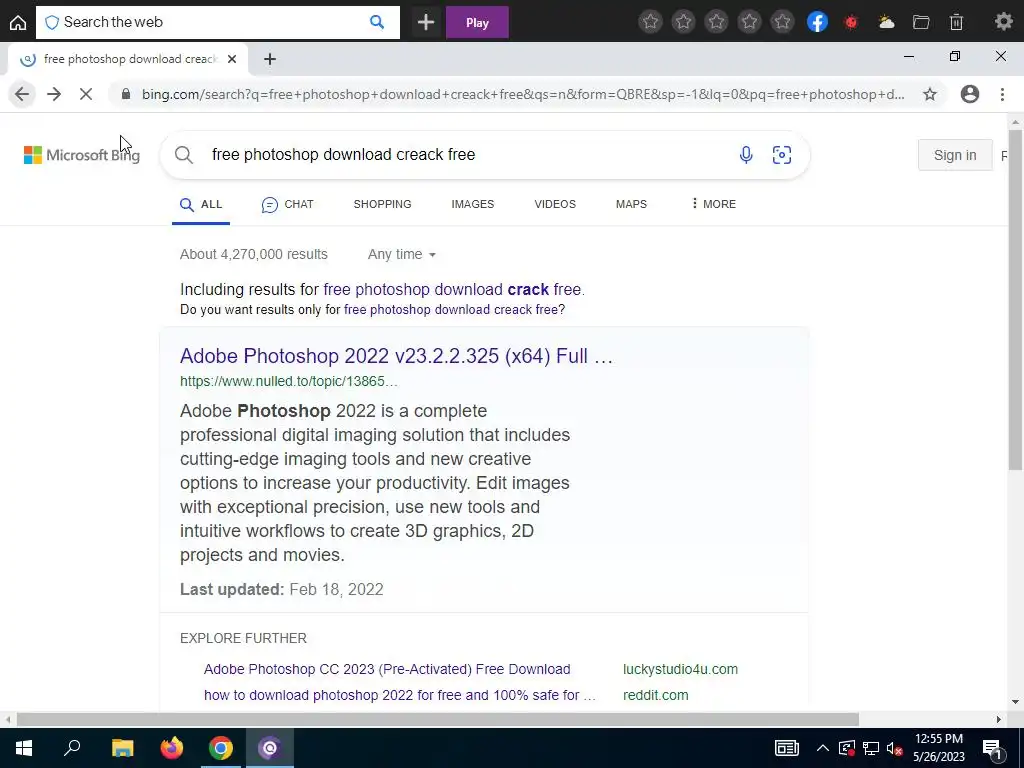Open taskbar search magnifier
The width and height of the screenshot is (1024, 768).
coord(72,748)
